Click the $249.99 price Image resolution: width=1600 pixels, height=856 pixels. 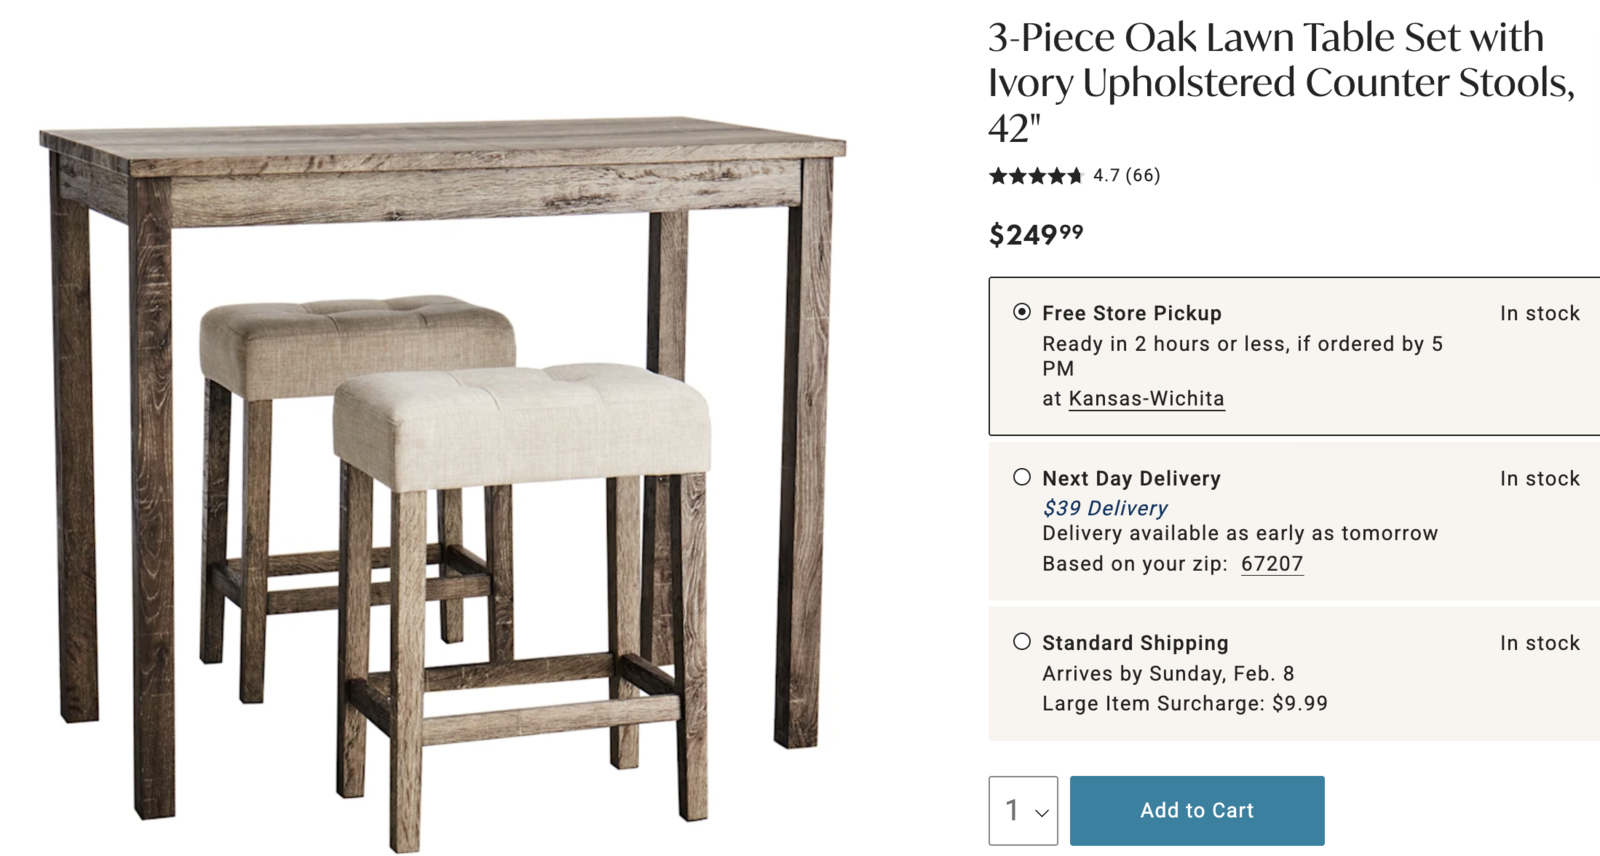tap(1035, 235)
